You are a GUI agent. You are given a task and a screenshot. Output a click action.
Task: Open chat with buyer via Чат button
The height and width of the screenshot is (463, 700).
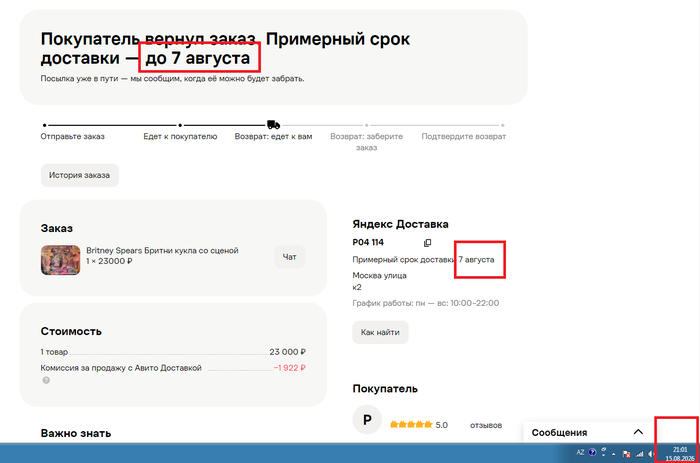tap(290, 257)
